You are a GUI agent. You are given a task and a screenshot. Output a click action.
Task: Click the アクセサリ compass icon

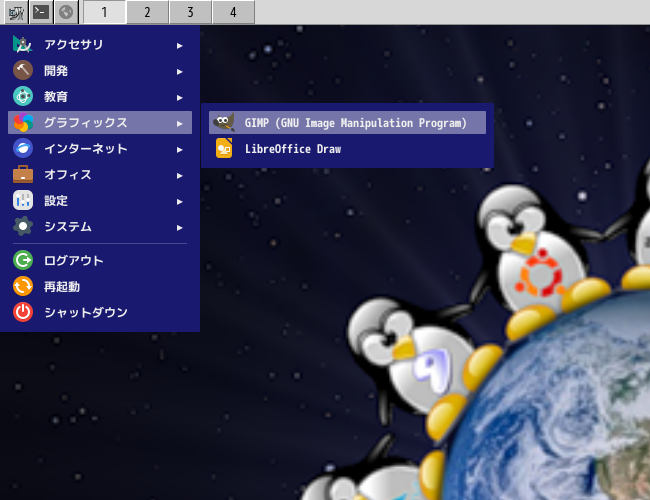coord(23,44)
